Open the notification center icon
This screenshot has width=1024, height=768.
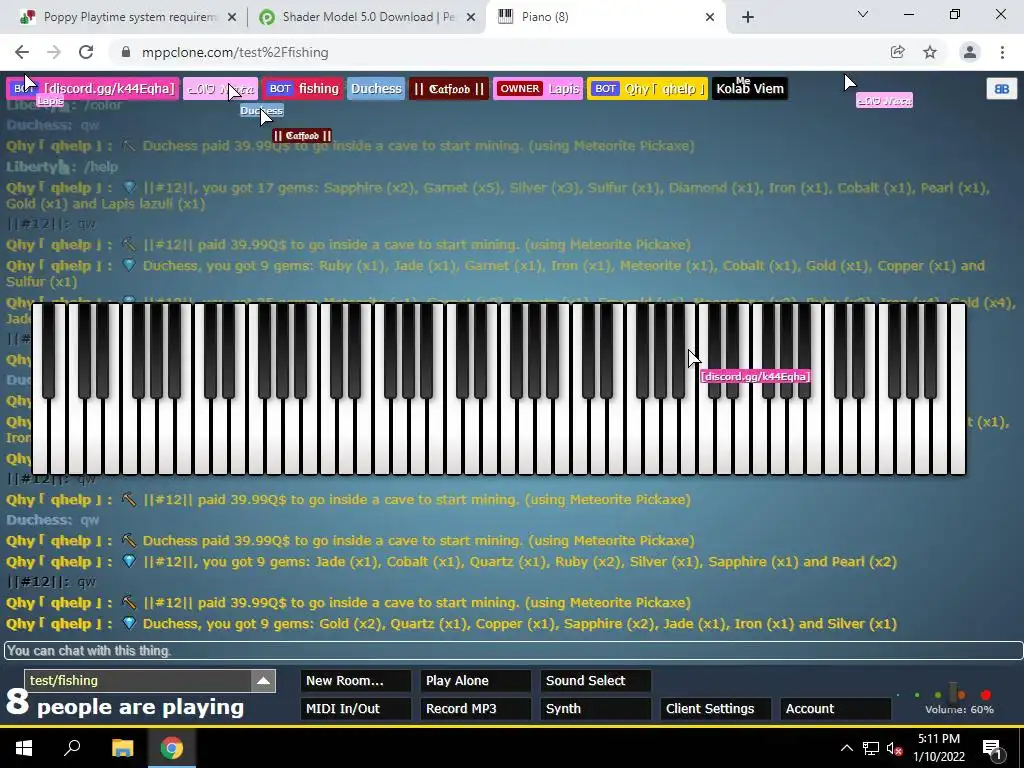tap(992, 748)
